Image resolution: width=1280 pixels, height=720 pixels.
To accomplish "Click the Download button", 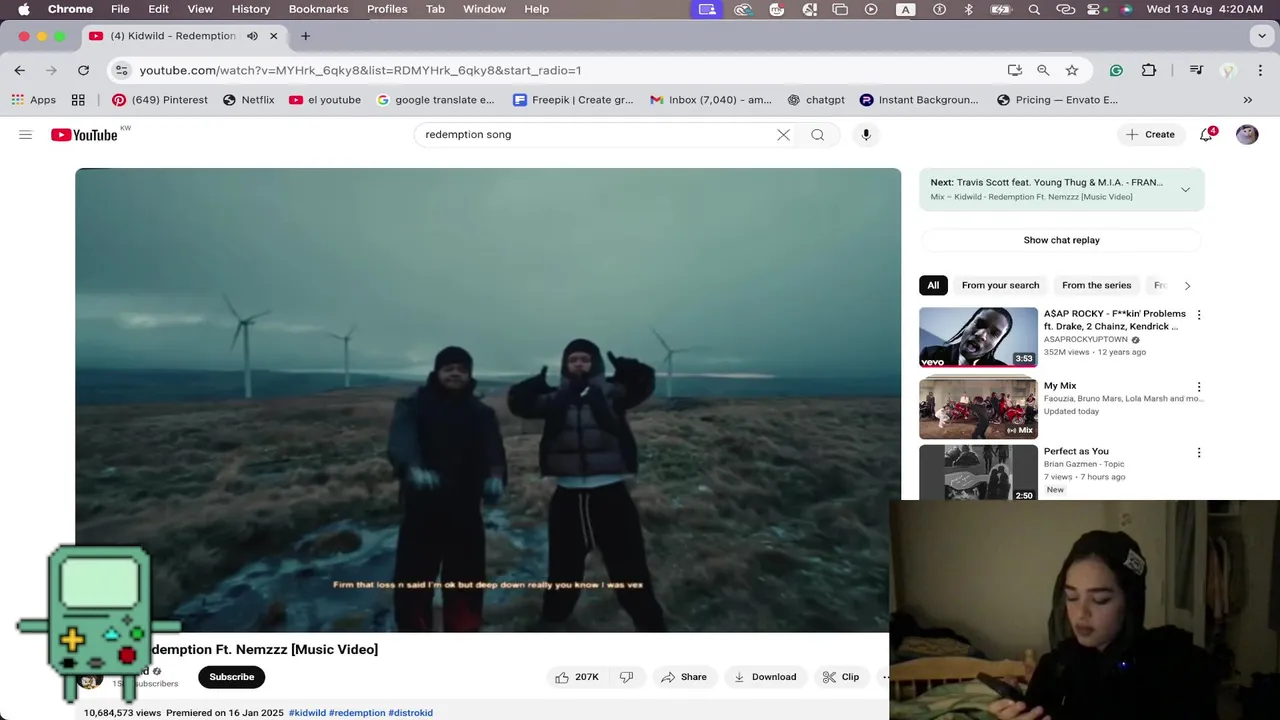I will click(765, 677).
